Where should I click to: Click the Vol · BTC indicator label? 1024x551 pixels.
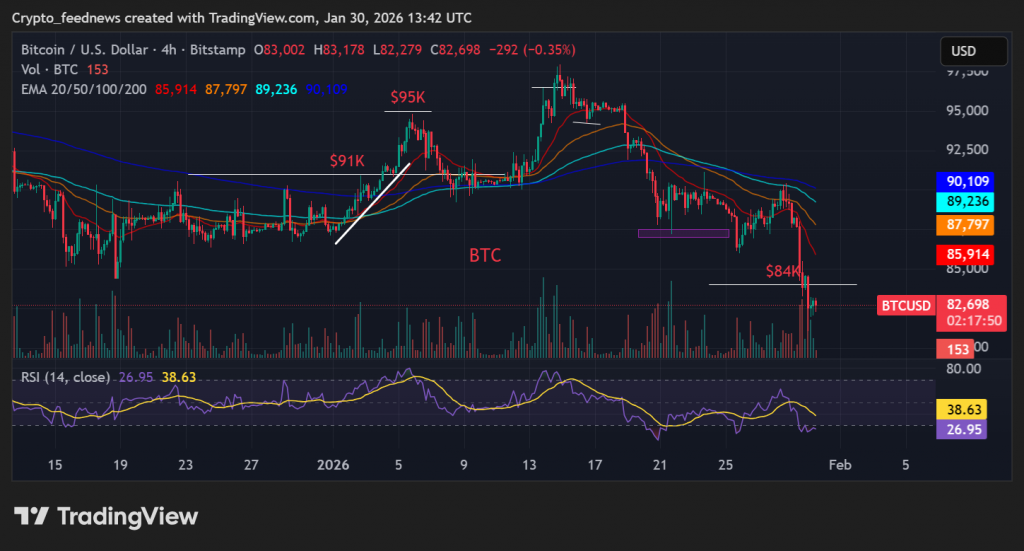click(x=49, y=69)
